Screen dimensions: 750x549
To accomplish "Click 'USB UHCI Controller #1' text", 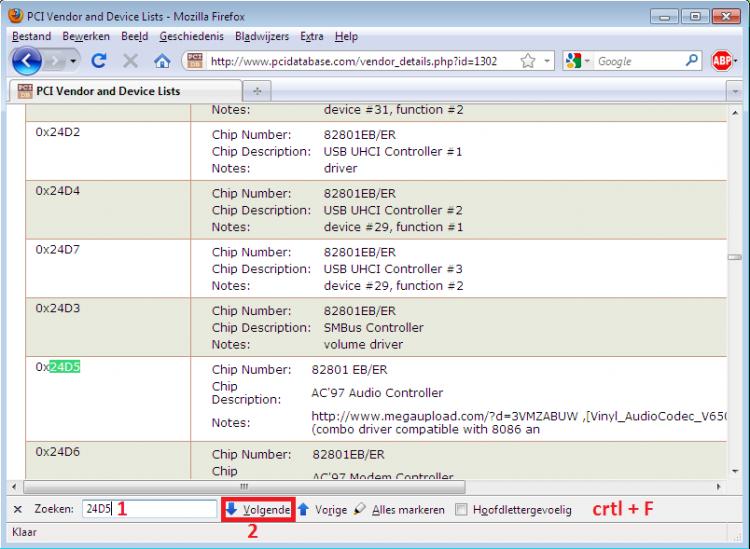I will tap(393, 152).
